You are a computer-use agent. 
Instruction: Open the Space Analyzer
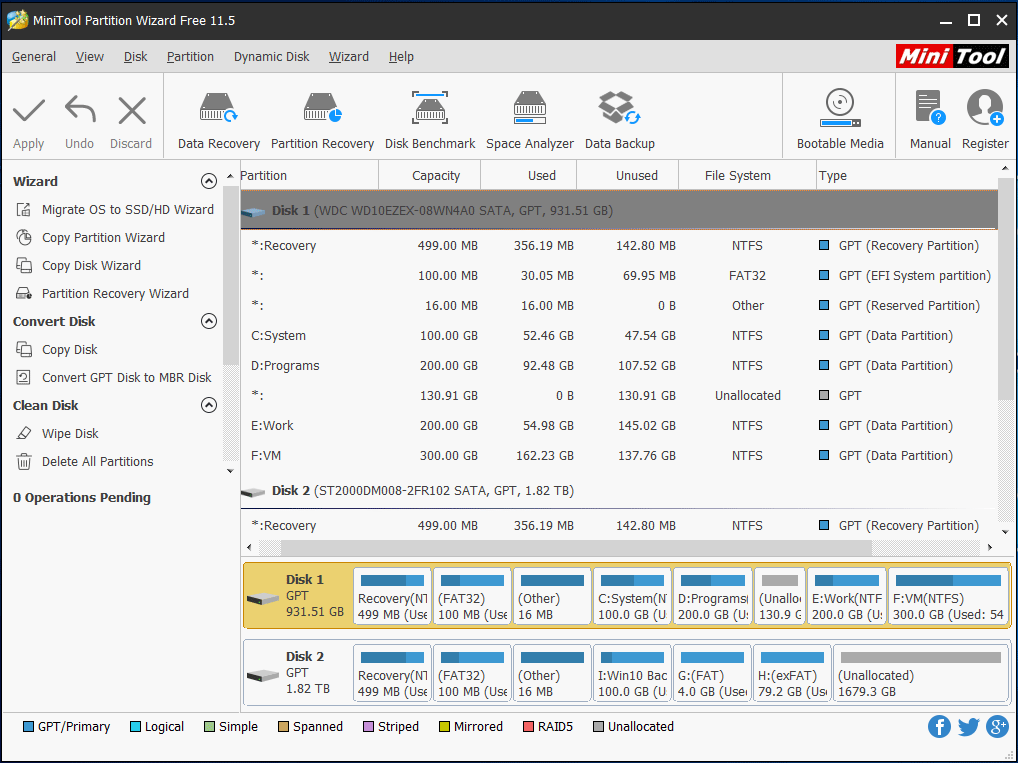pyautogui.click(x=529, y=116)
